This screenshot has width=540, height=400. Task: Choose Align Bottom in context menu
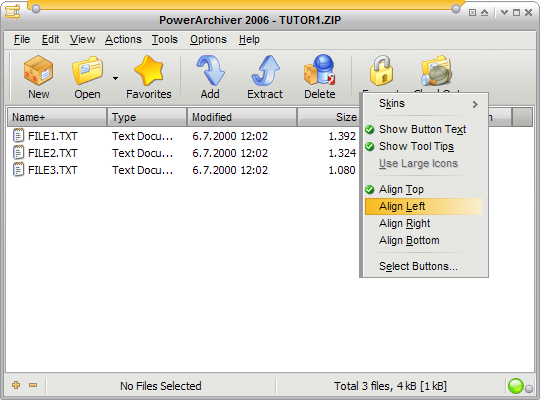423,240
